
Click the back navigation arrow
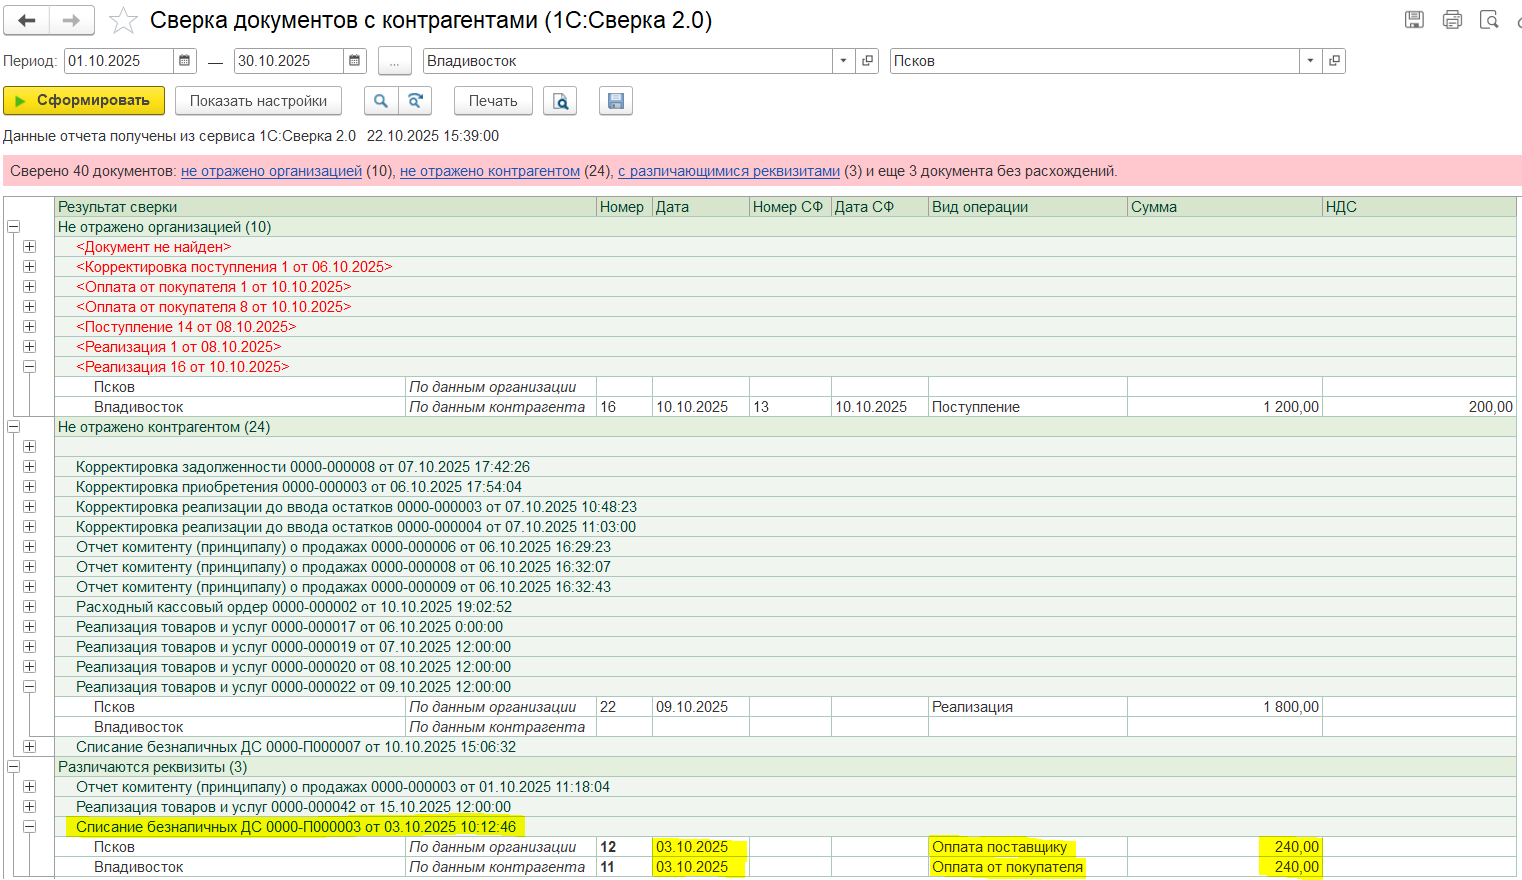pyautogui.click(x=27, y=20)
